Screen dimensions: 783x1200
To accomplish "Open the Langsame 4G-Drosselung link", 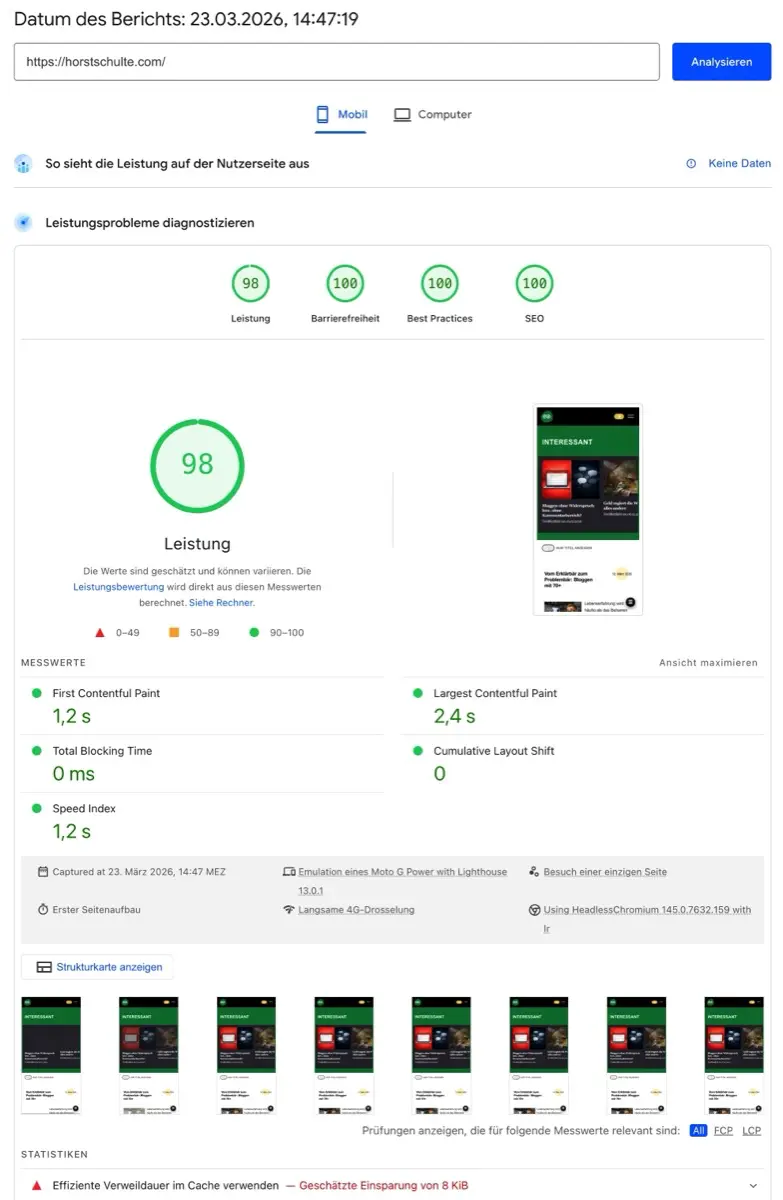I will (356, 910).
